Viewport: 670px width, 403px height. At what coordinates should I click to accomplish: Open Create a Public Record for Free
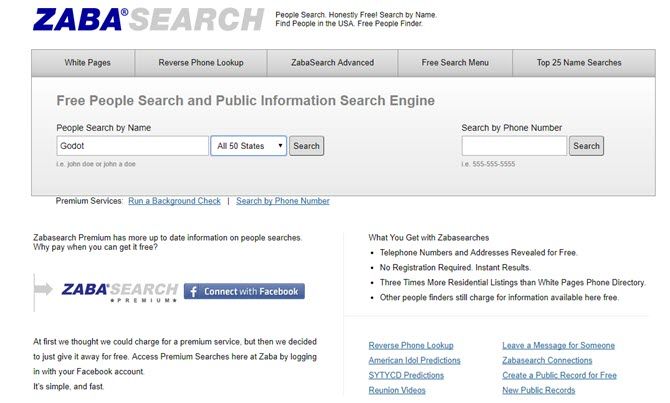point(559,375)
